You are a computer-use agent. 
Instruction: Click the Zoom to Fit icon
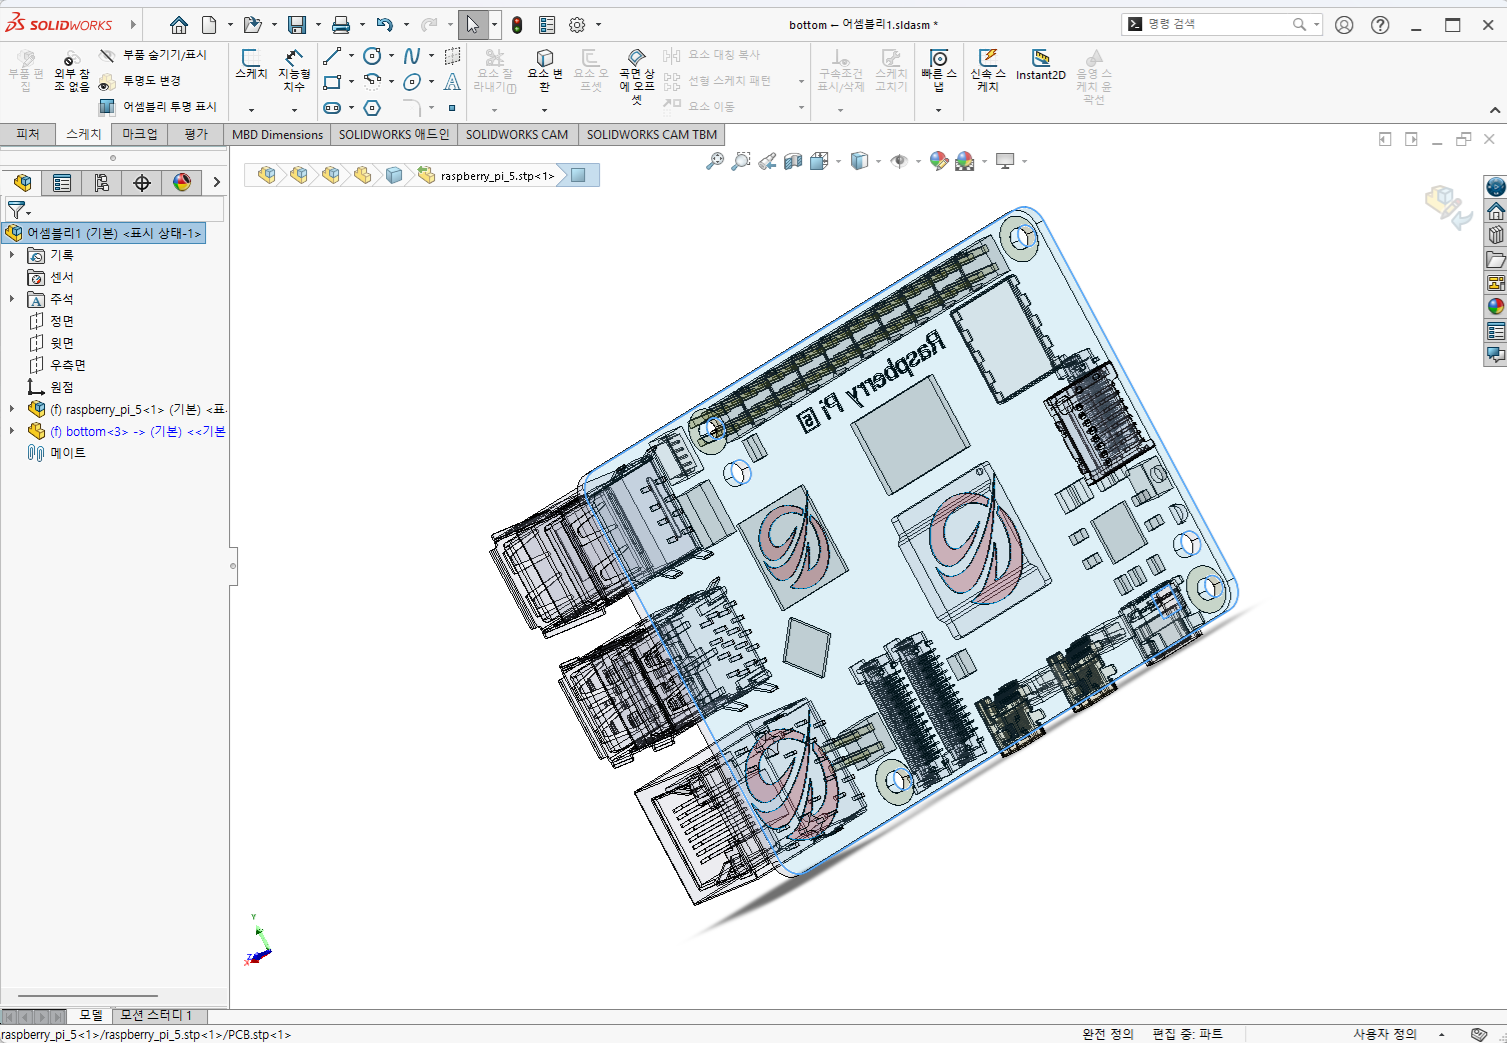pos(715,161)
